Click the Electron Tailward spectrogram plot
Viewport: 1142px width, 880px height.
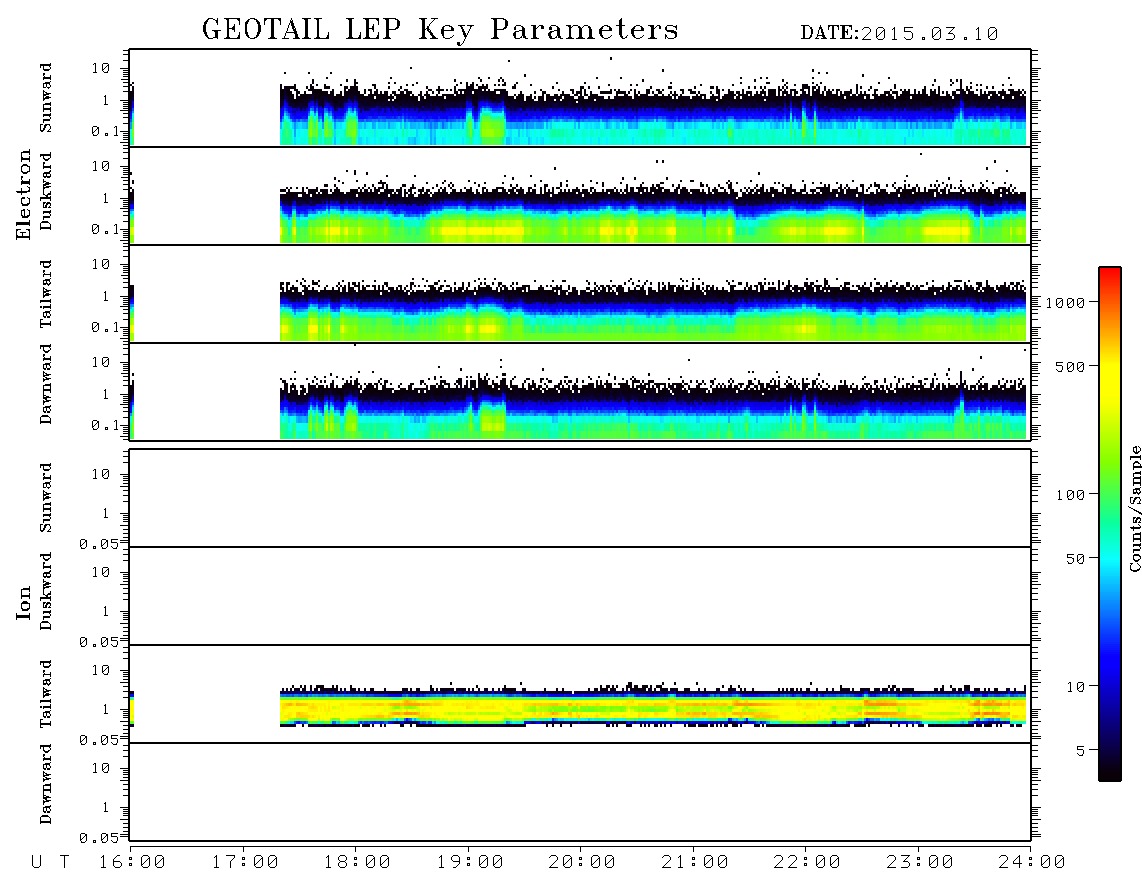pyautogui.click(x=580, y=294)
